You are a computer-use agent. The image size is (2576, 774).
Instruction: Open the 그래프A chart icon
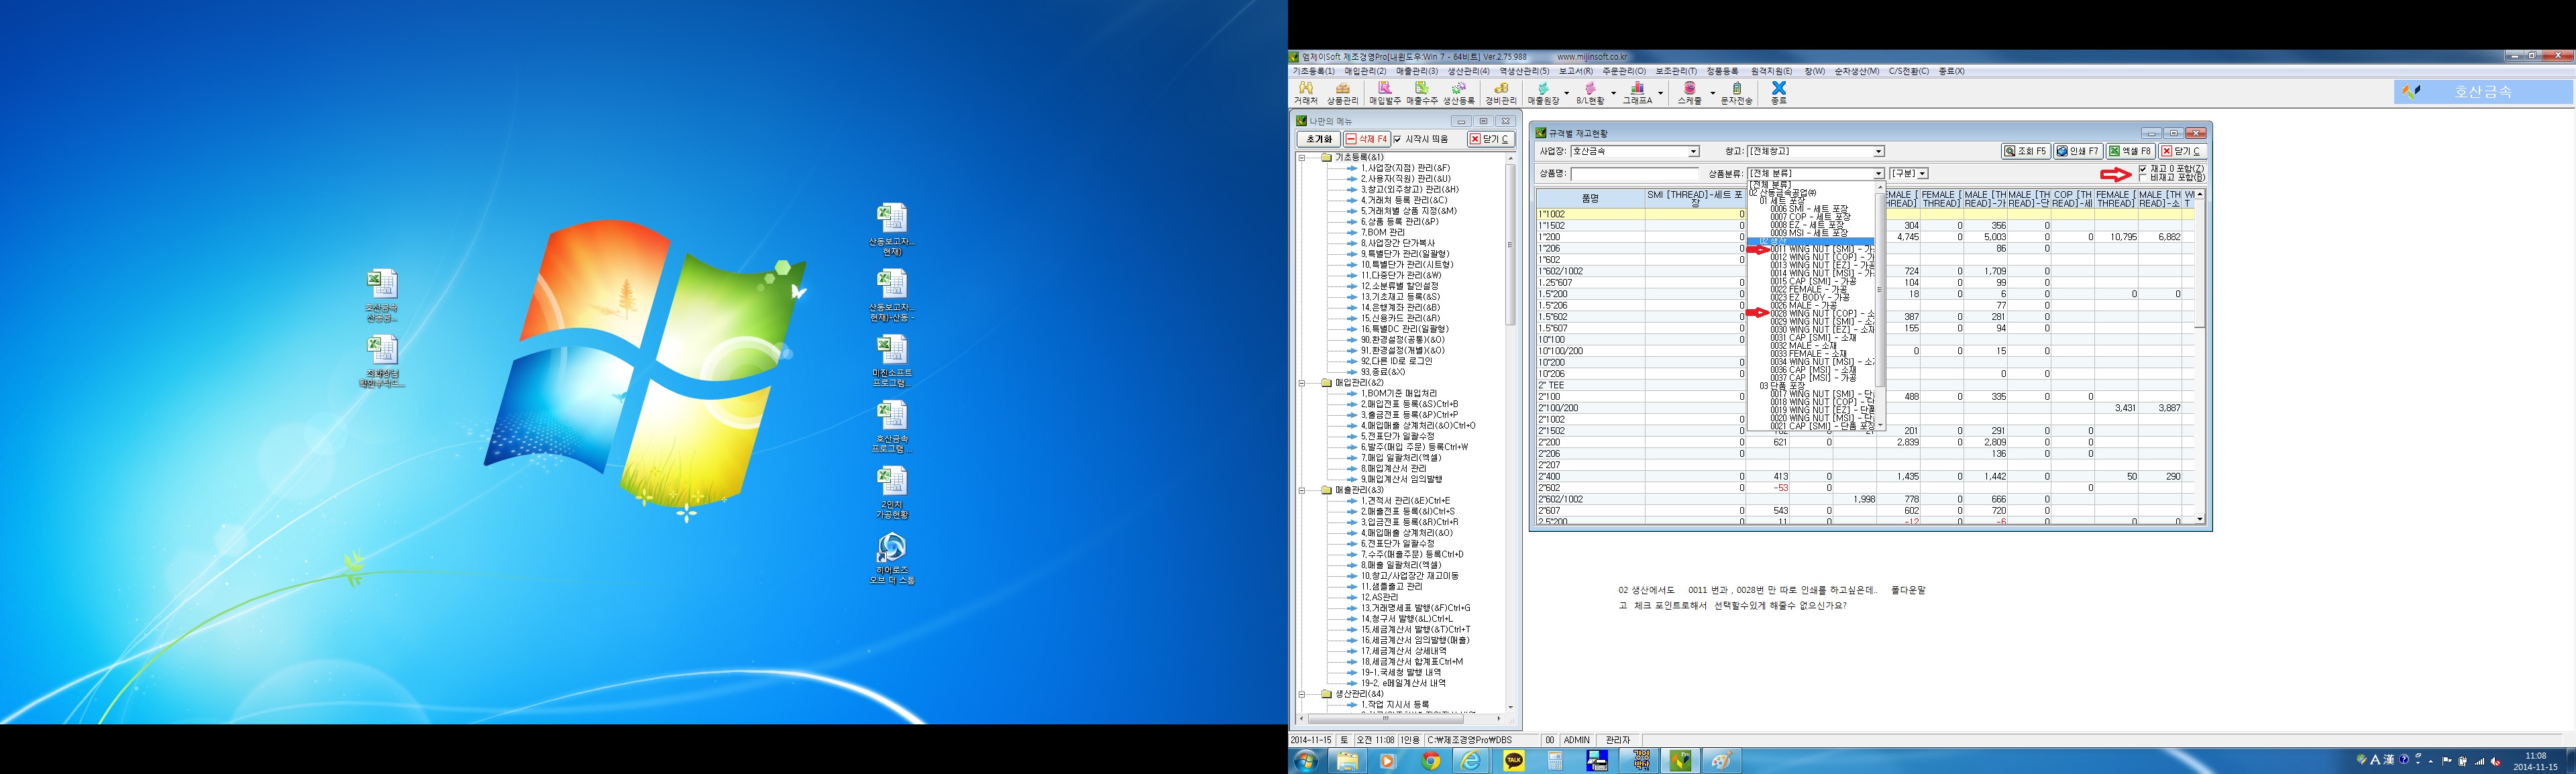pos(1637,93)
